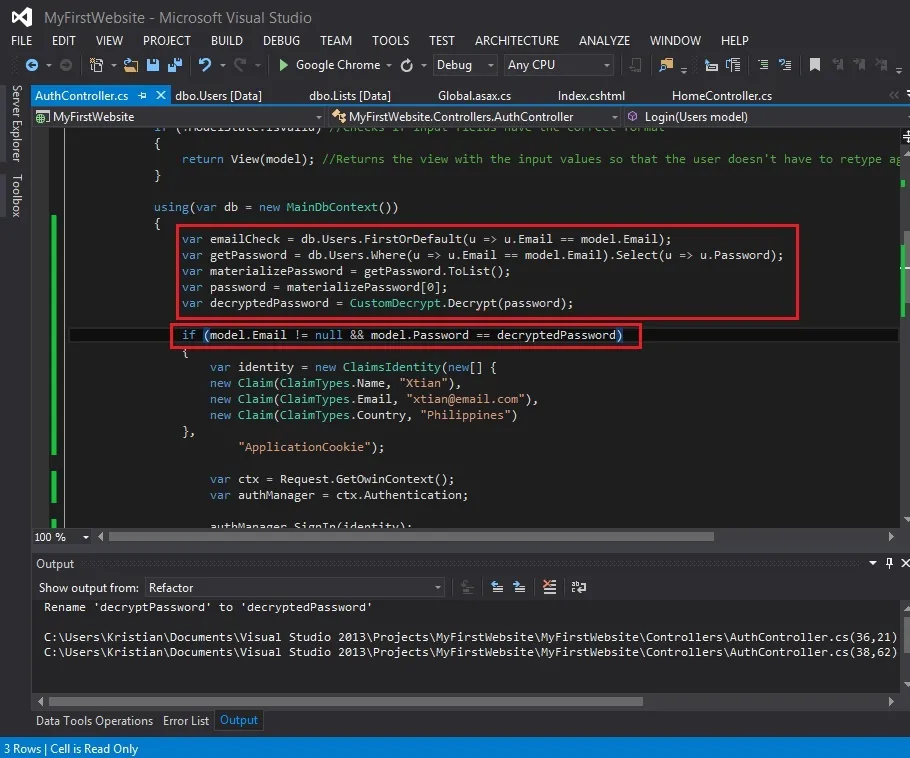The image size is (910, 758).
Task: Open the MyFirstWebsite project navigation dropdown
Action: (178, 117)
